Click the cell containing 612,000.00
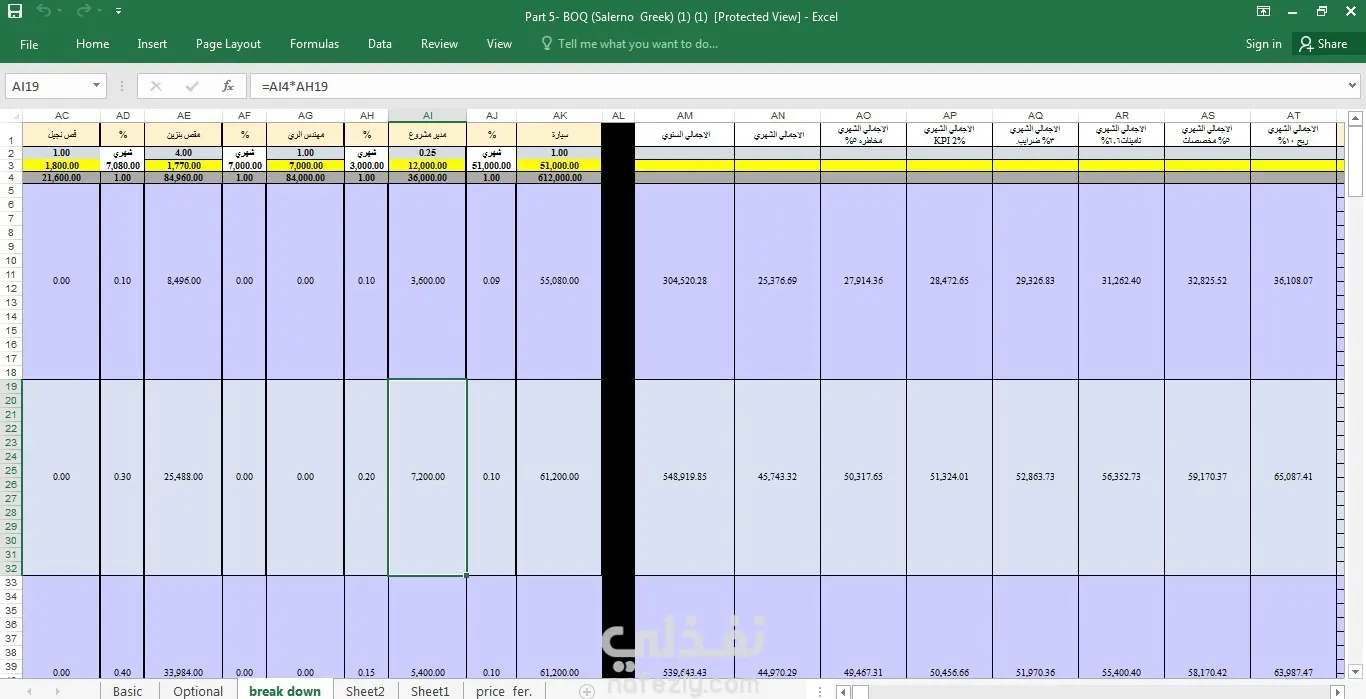 (x=559, y=177)
